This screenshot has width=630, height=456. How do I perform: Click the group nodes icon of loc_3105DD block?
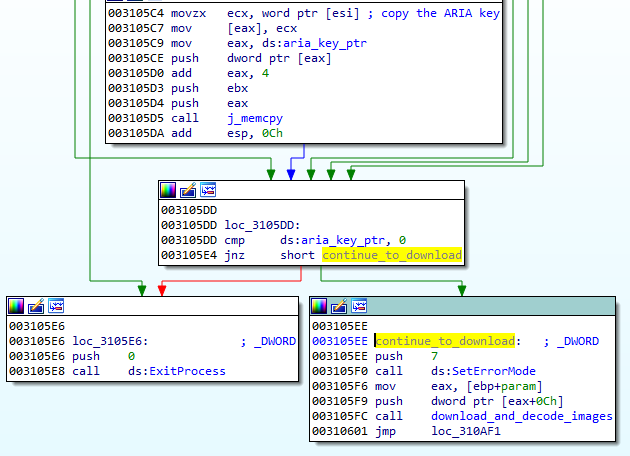pos(208,190)
